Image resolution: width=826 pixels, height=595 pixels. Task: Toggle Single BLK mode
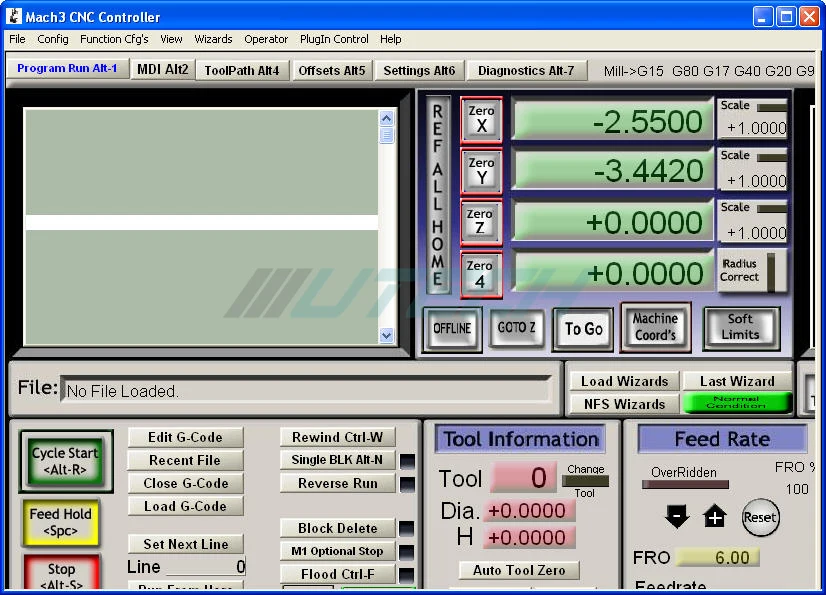click(337, 460)
